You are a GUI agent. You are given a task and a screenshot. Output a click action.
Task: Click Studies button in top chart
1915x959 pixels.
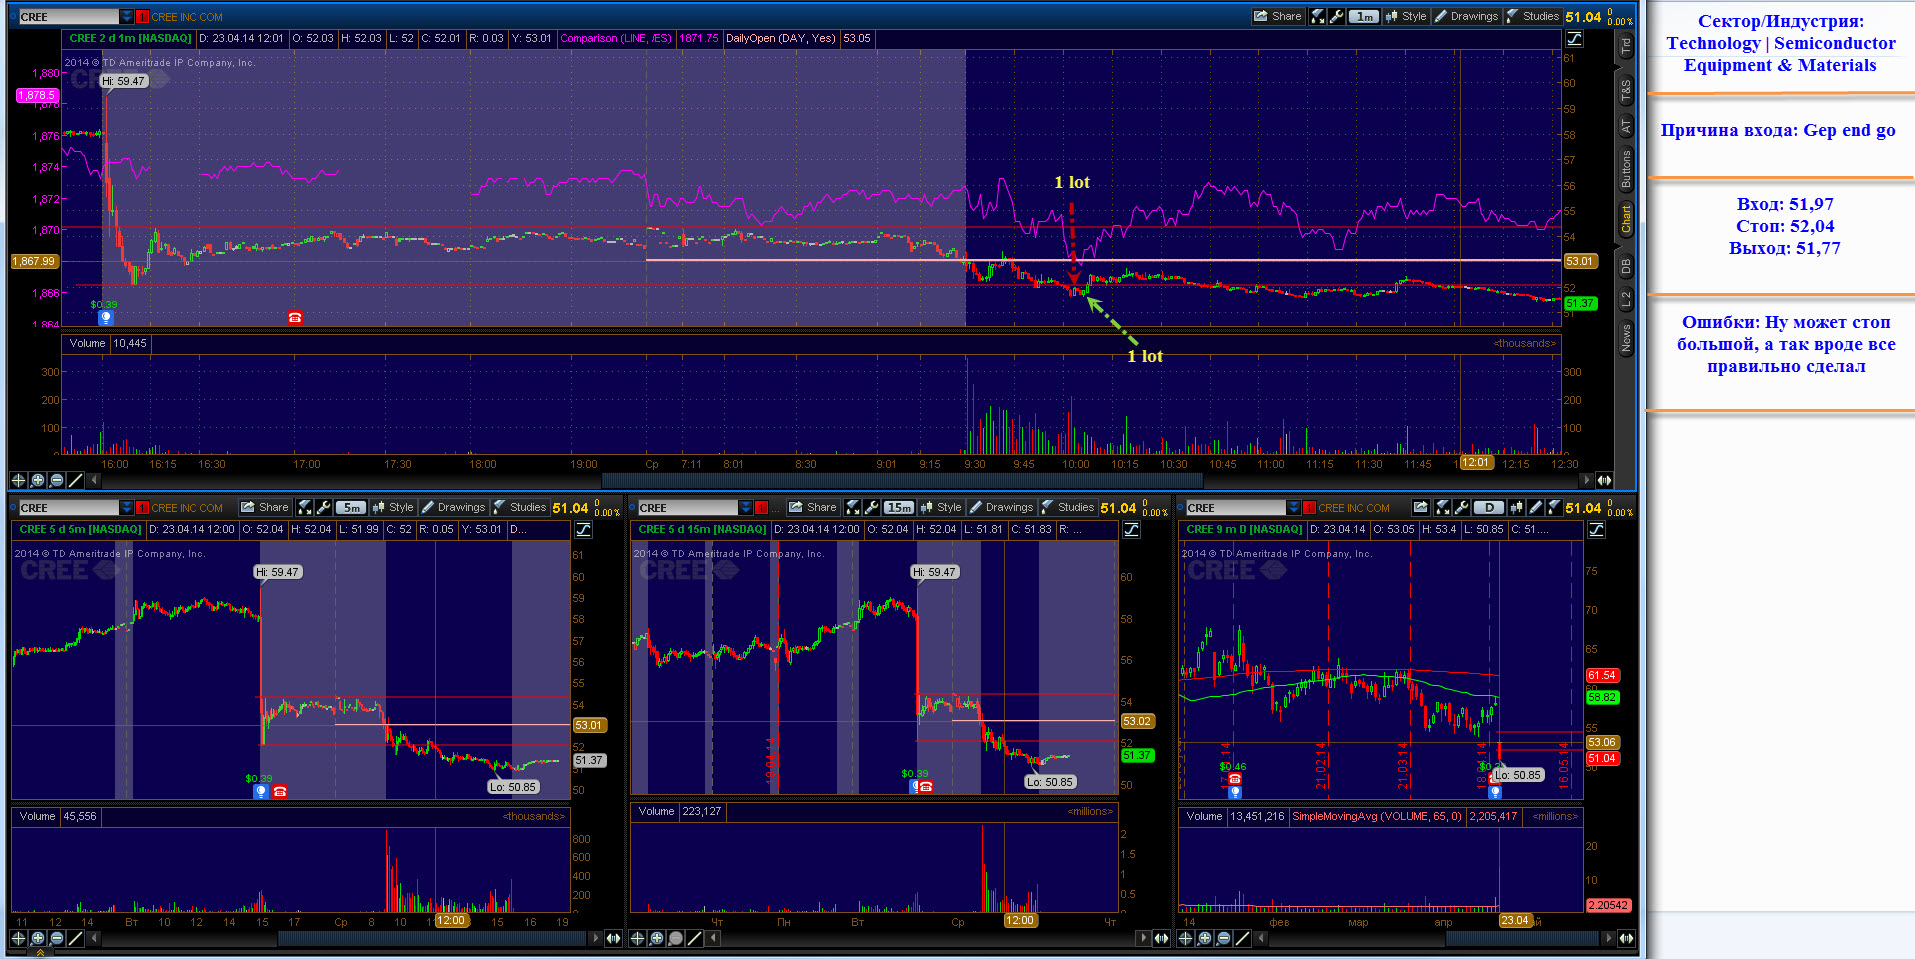coord(1532,16)
